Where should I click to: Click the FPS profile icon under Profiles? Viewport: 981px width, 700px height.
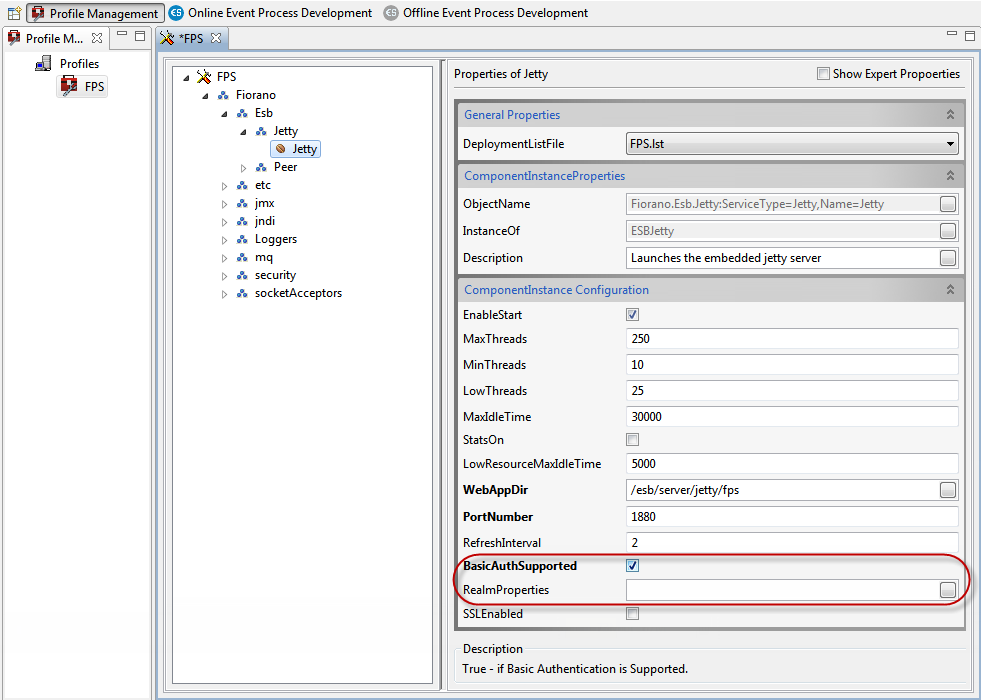tap(69, 87)
